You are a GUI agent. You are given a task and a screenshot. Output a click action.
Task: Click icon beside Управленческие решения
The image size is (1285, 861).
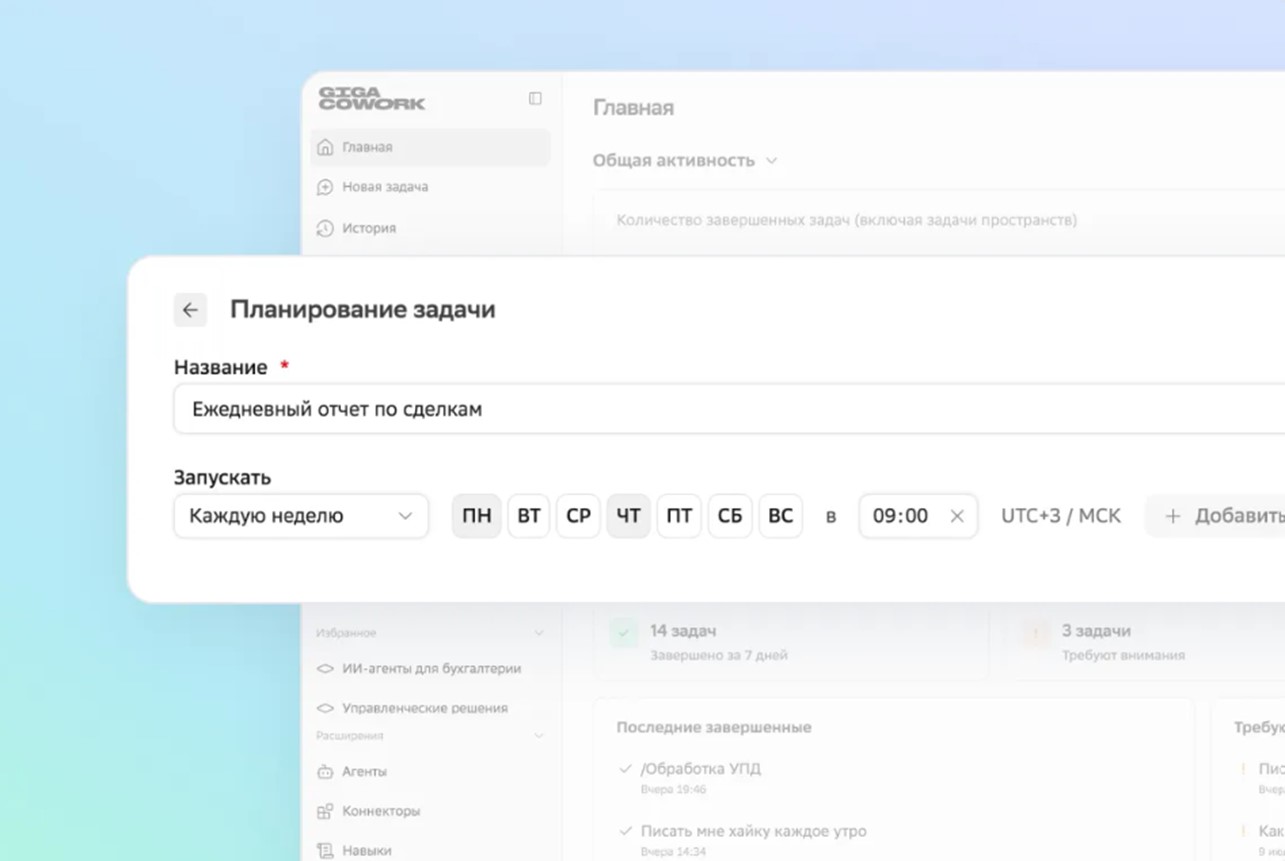[325, 708]
